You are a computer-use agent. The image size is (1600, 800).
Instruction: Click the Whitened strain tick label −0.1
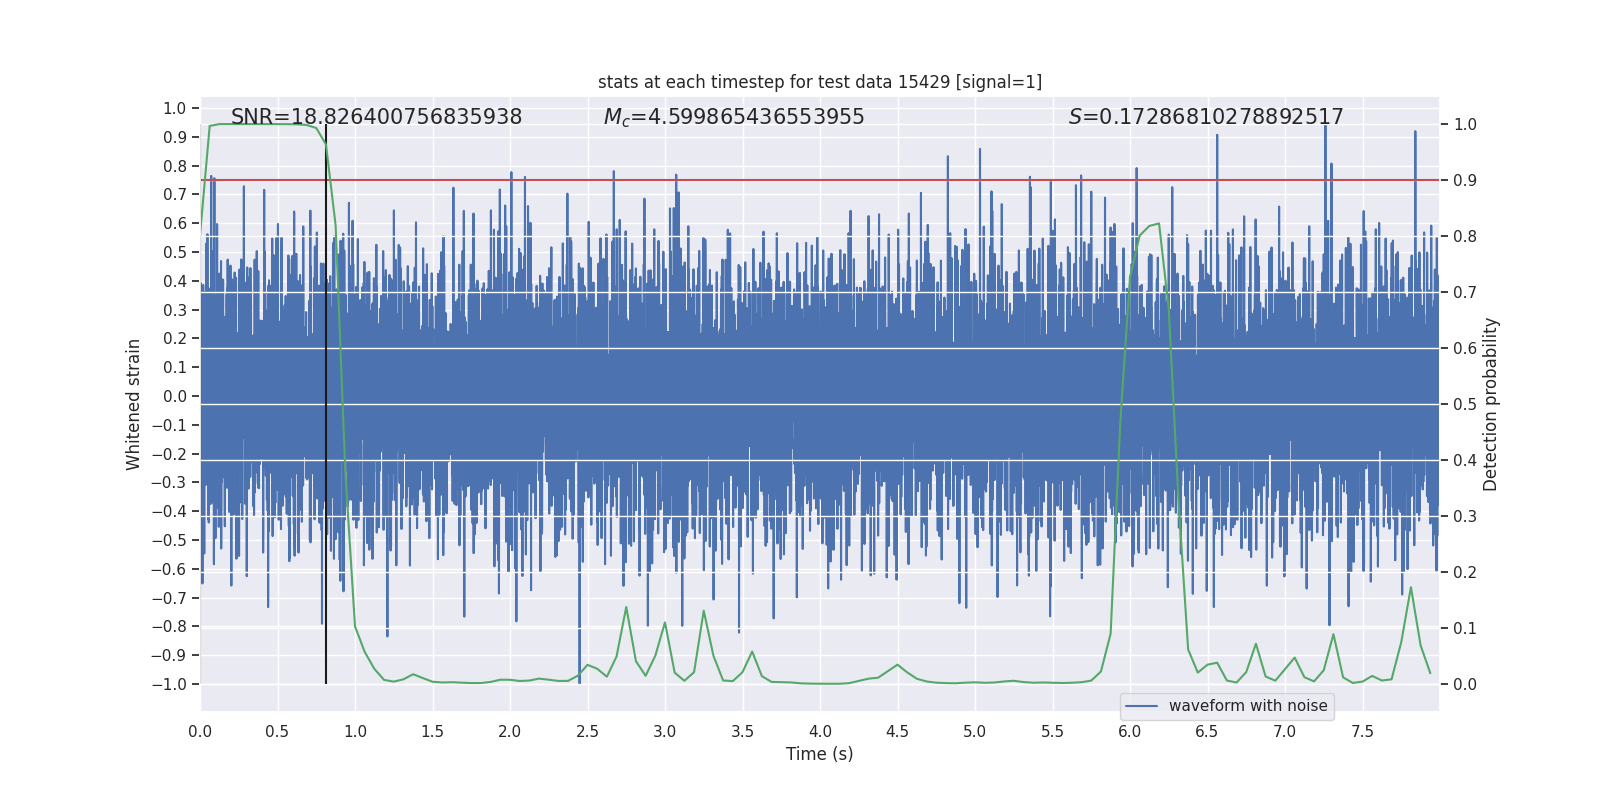coord(169,425)
